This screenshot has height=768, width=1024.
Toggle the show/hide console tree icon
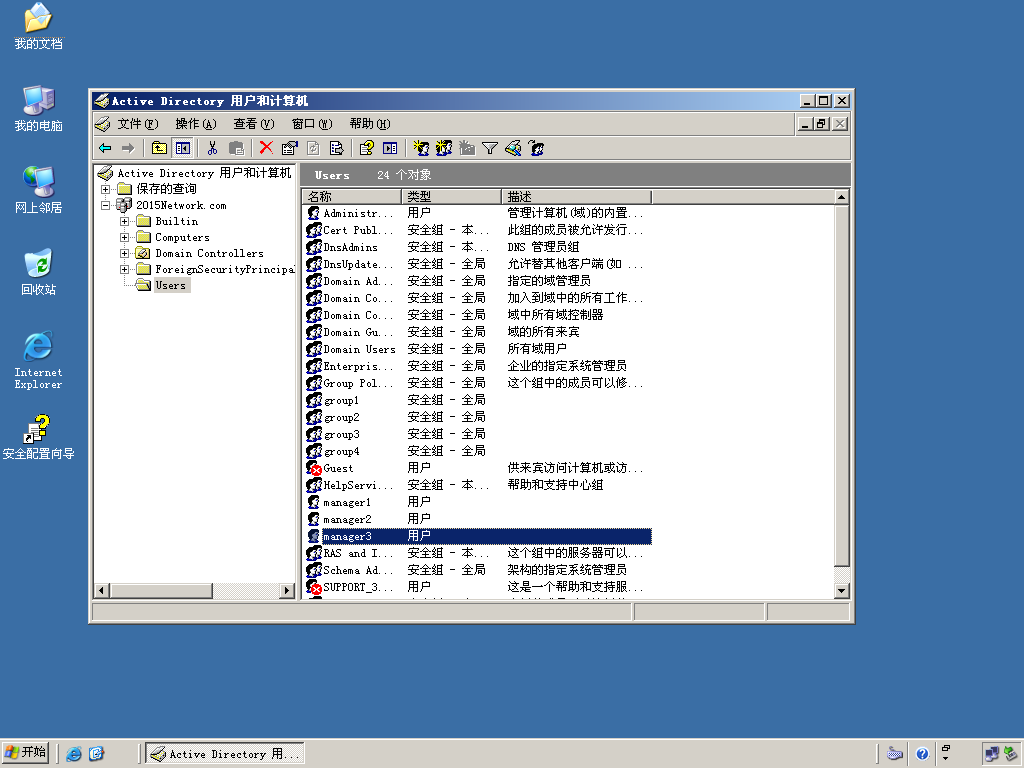click(x=182, y=148)
